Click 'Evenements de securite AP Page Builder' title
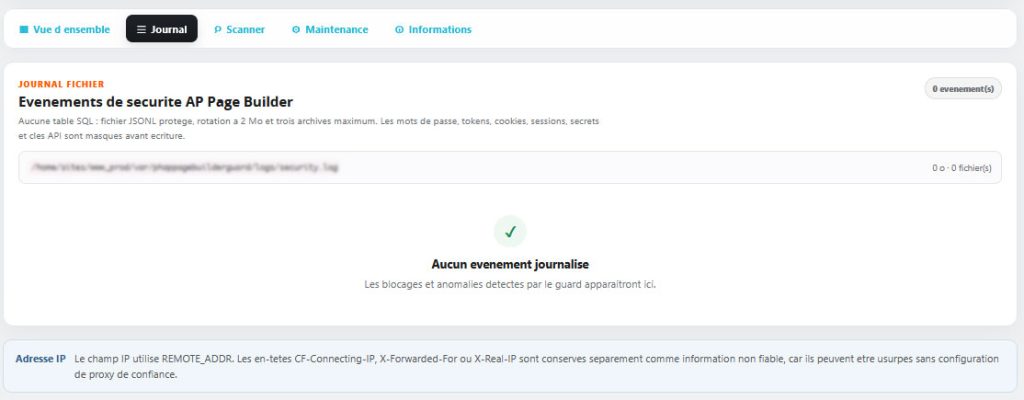The width and height of the screenshot is (1024, 400). (155, 102)
